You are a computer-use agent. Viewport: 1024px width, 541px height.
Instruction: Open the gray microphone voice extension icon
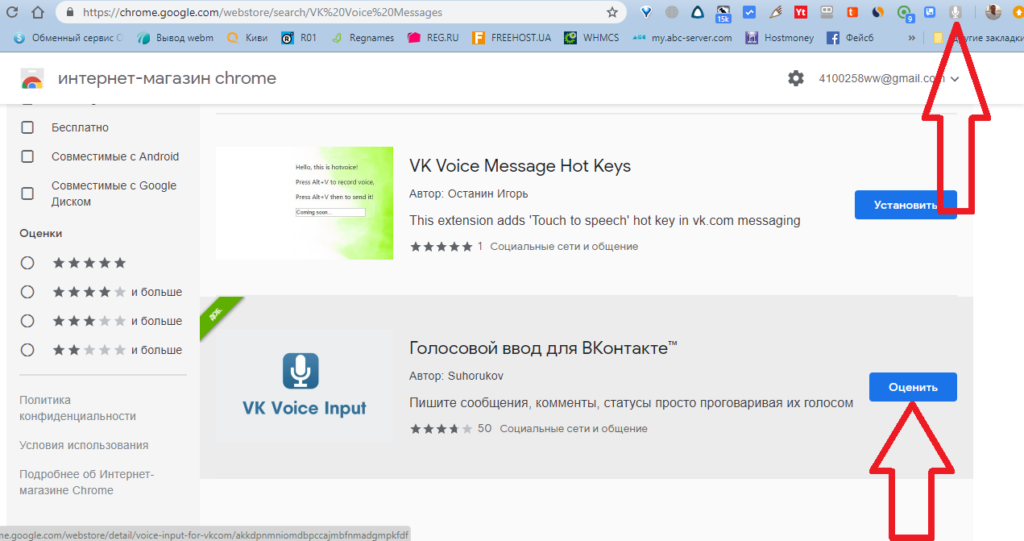tap(955, 12)
